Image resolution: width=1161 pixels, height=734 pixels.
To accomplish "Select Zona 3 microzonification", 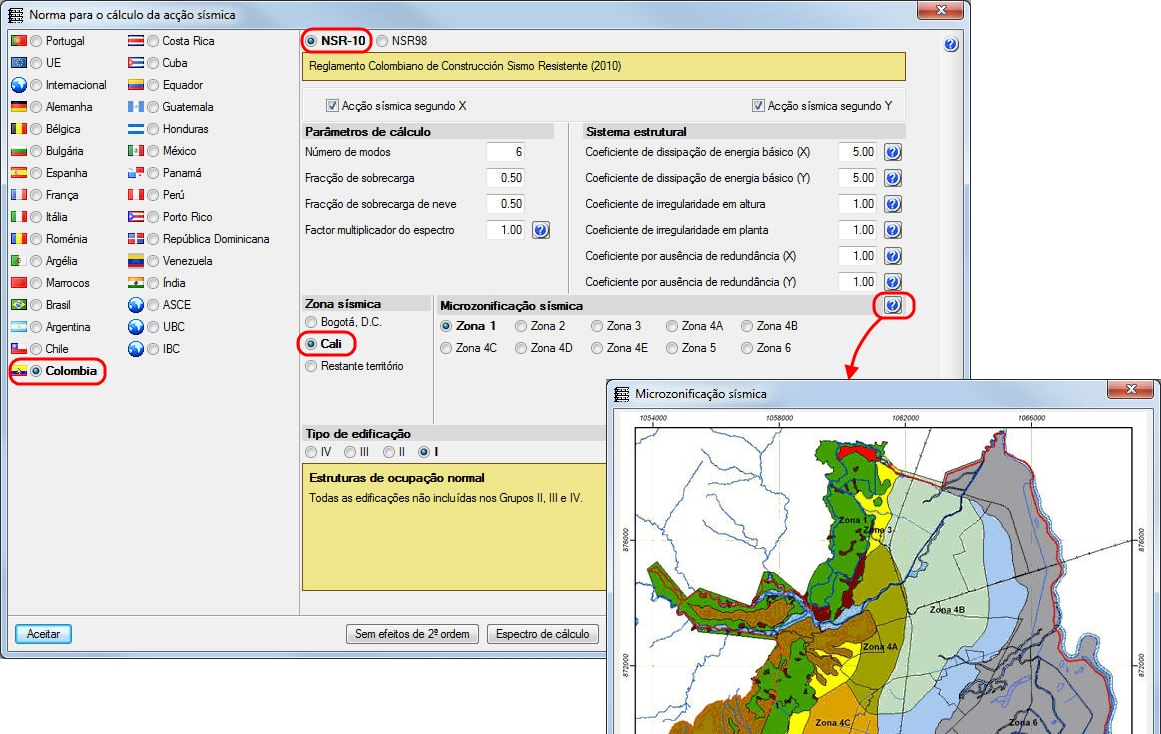I will 597,326.
